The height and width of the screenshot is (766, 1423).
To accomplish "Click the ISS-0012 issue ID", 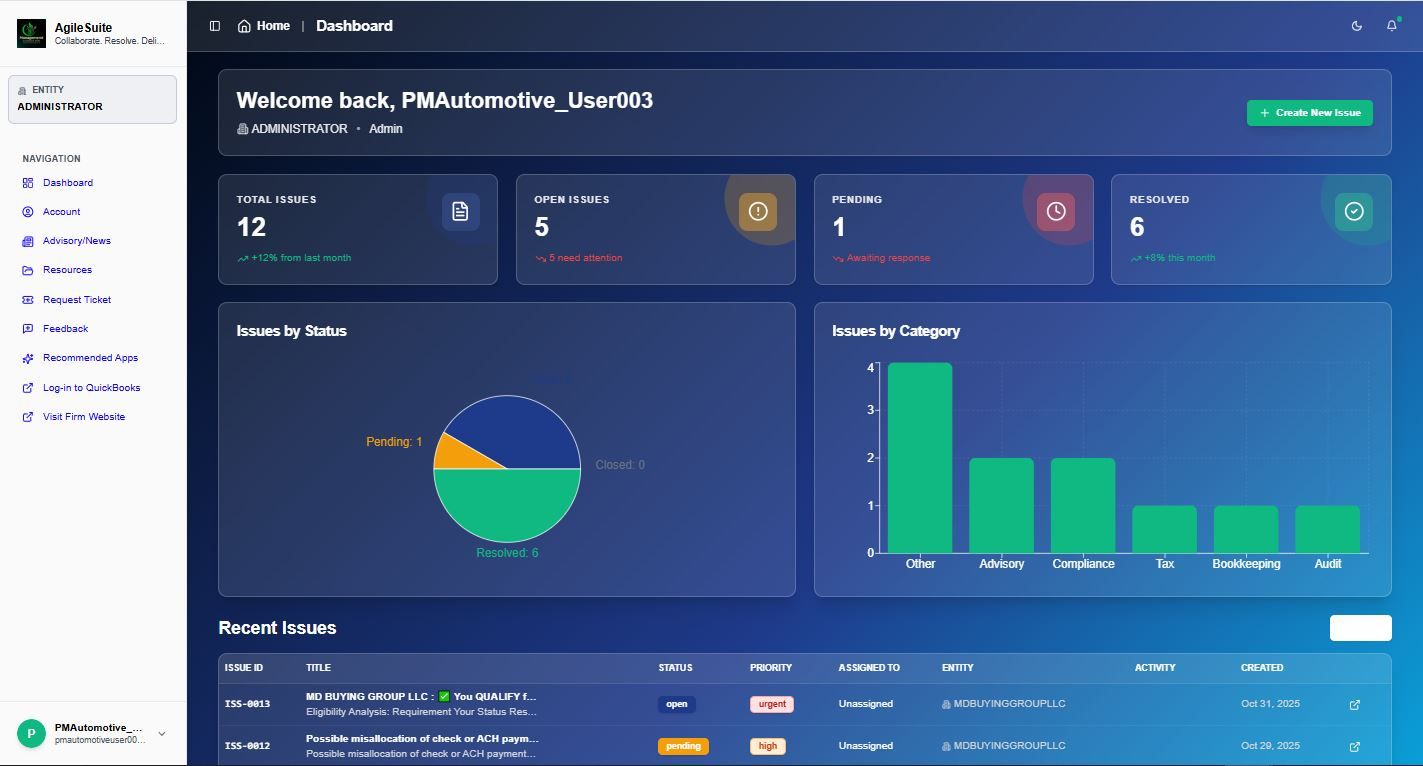I will [x=247, y=746].
